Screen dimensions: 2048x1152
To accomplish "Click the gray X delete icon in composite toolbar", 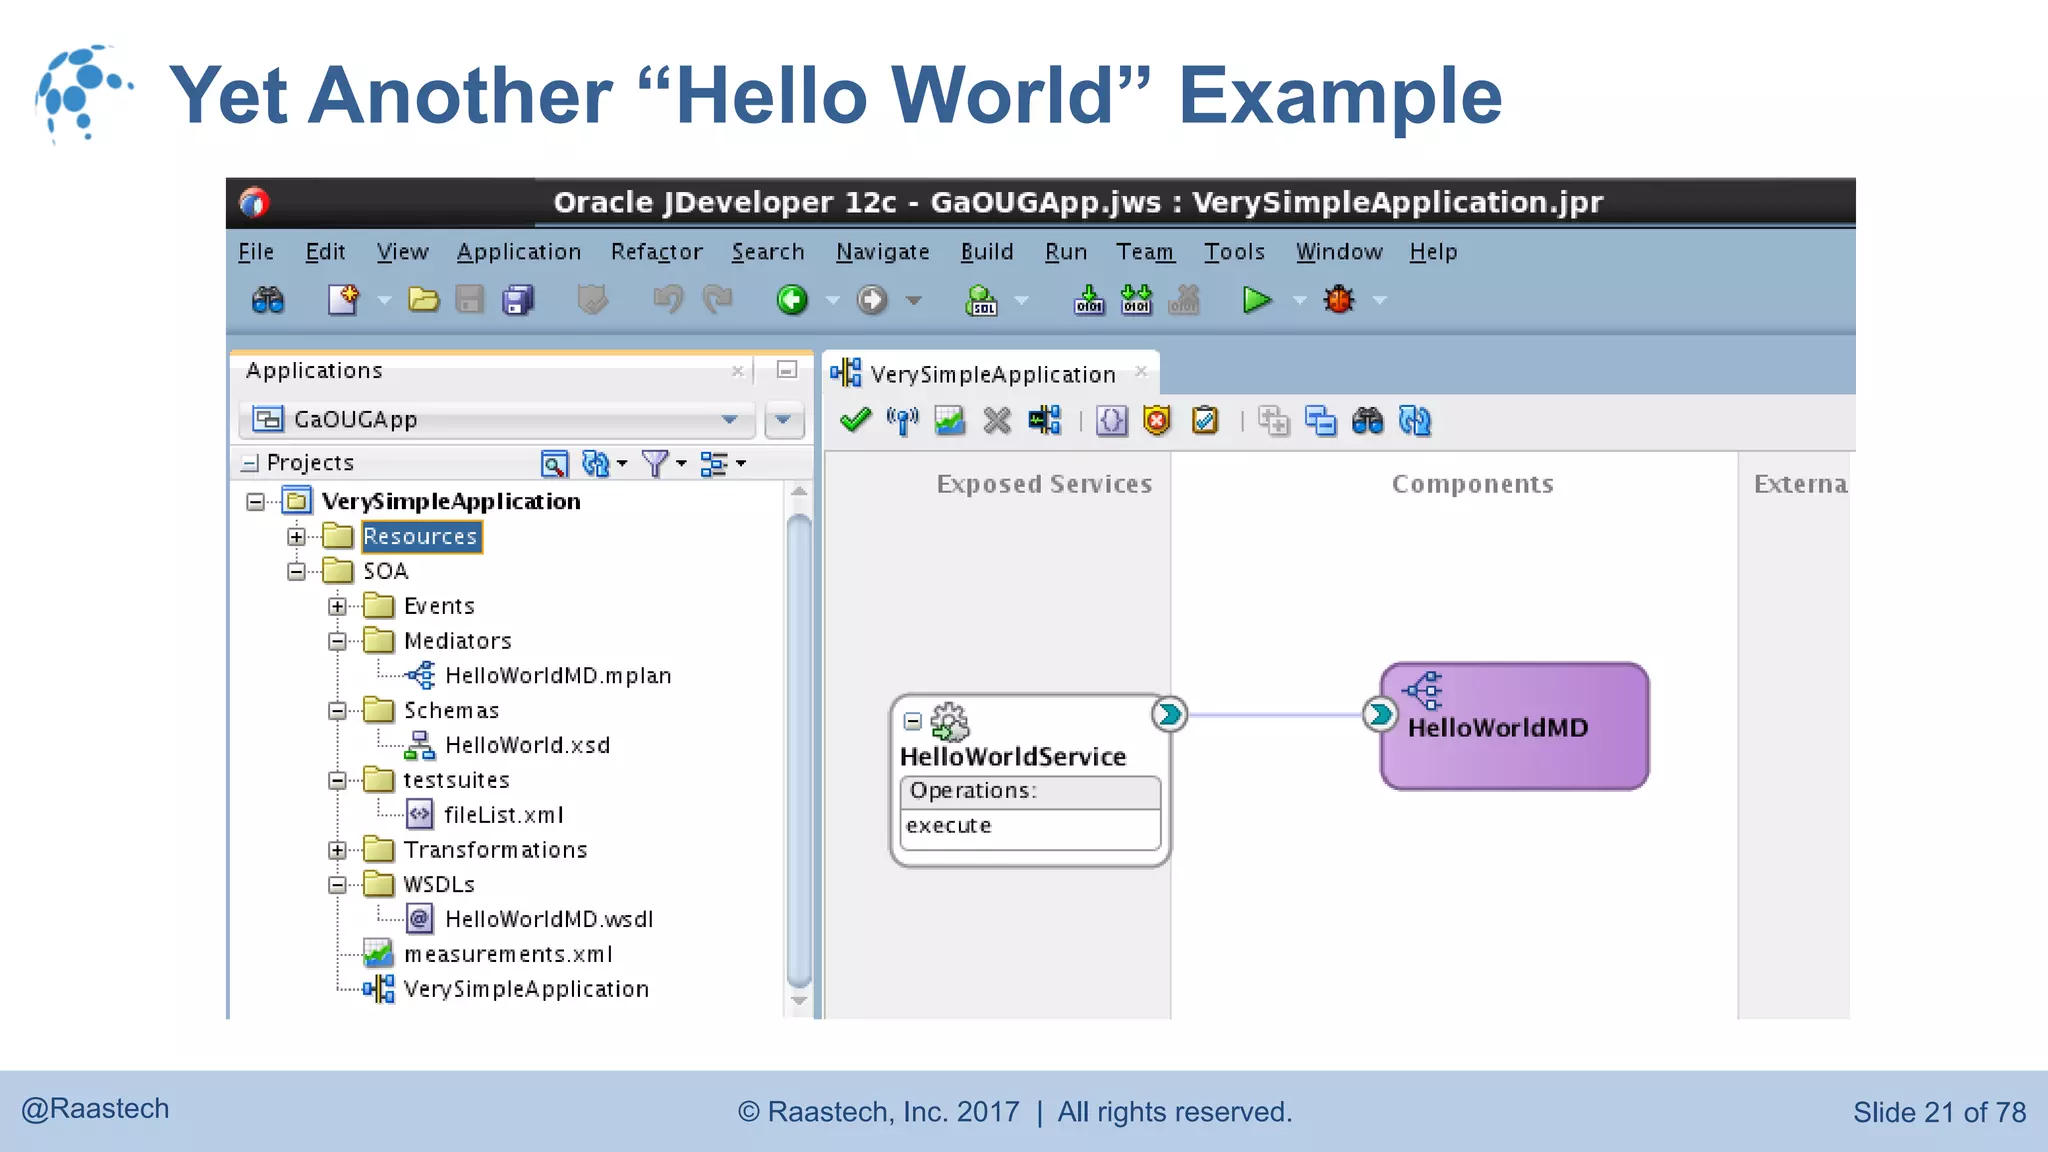I will point(997,421).
